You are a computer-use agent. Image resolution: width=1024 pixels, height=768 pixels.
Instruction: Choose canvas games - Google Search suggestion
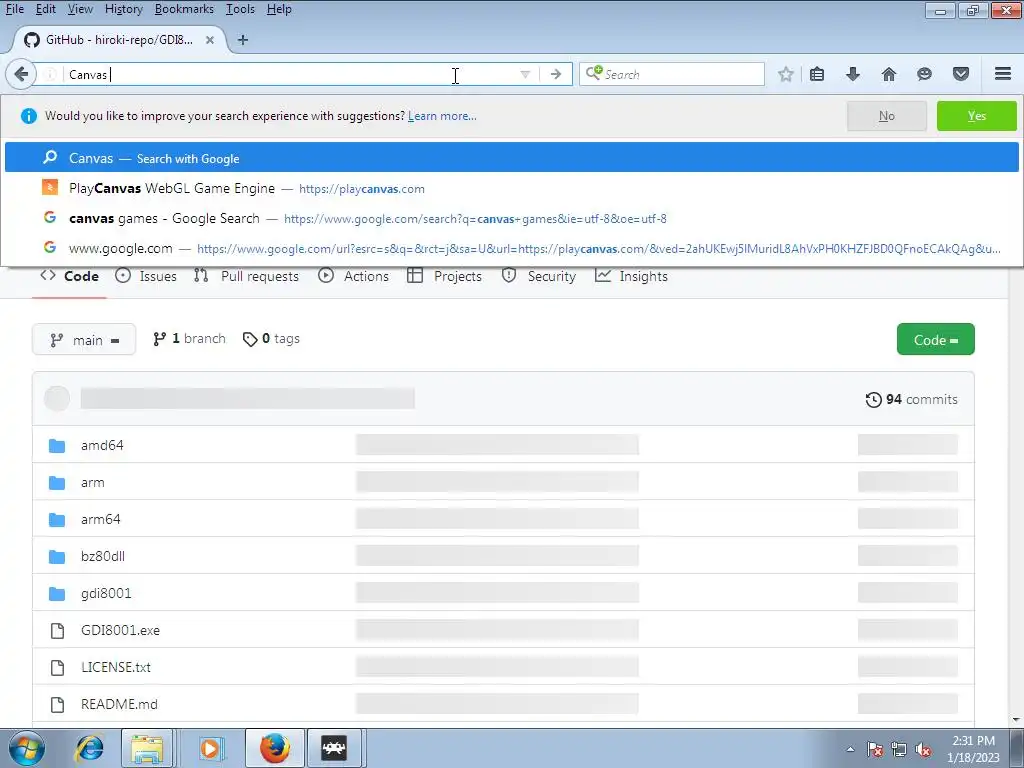coord(511,218)
